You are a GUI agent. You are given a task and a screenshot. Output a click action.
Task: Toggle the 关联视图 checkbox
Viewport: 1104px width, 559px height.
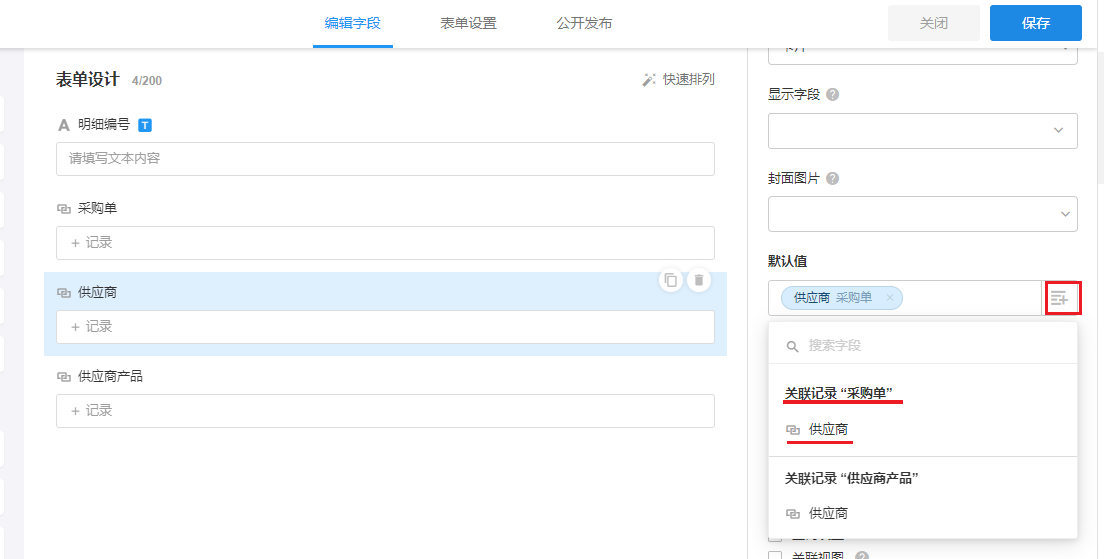click(775, 555)
